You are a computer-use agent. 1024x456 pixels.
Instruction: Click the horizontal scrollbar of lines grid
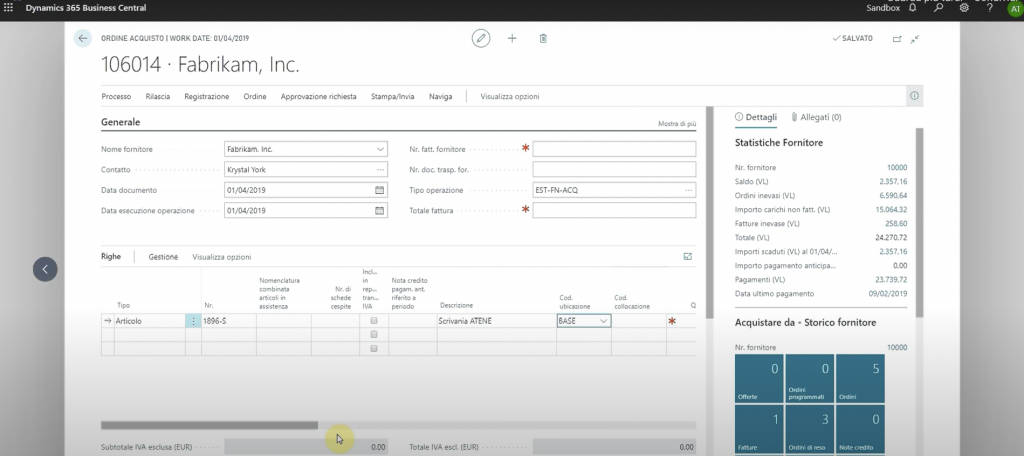209,425
